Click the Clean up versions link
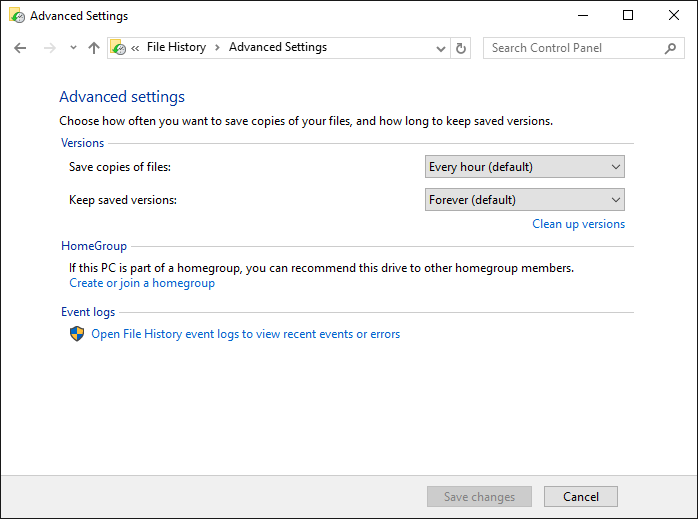 [x=579, y=224]
